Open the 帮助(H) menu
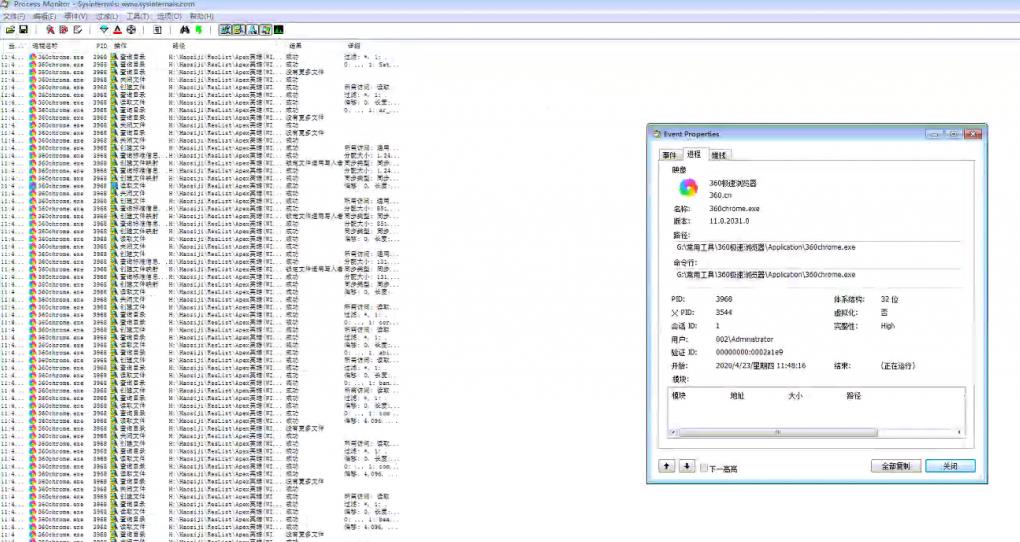1020x542 pixels. [201, 16]
